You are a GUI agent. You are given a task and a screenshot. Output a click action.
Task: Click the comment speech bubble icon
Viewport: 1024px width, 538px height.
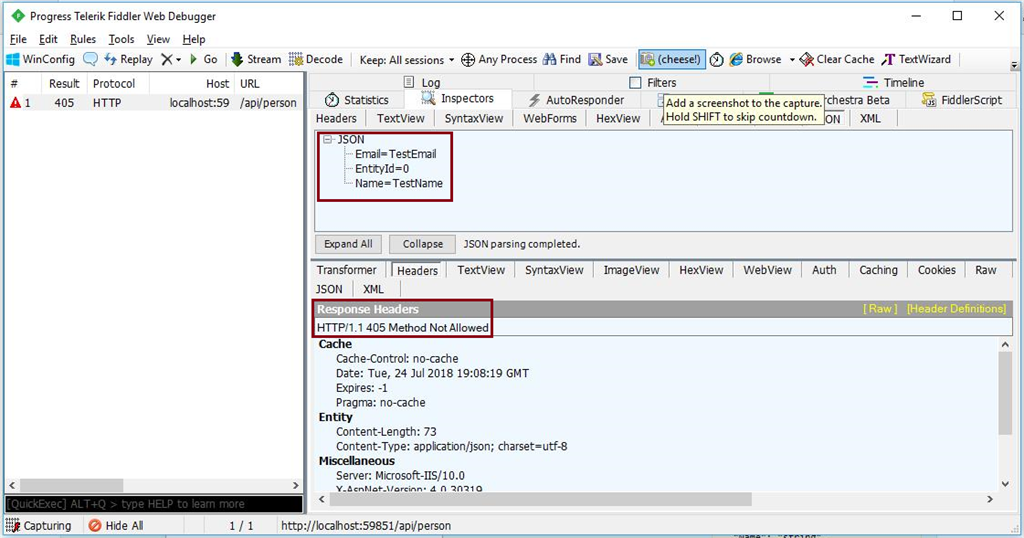point(91,59)
